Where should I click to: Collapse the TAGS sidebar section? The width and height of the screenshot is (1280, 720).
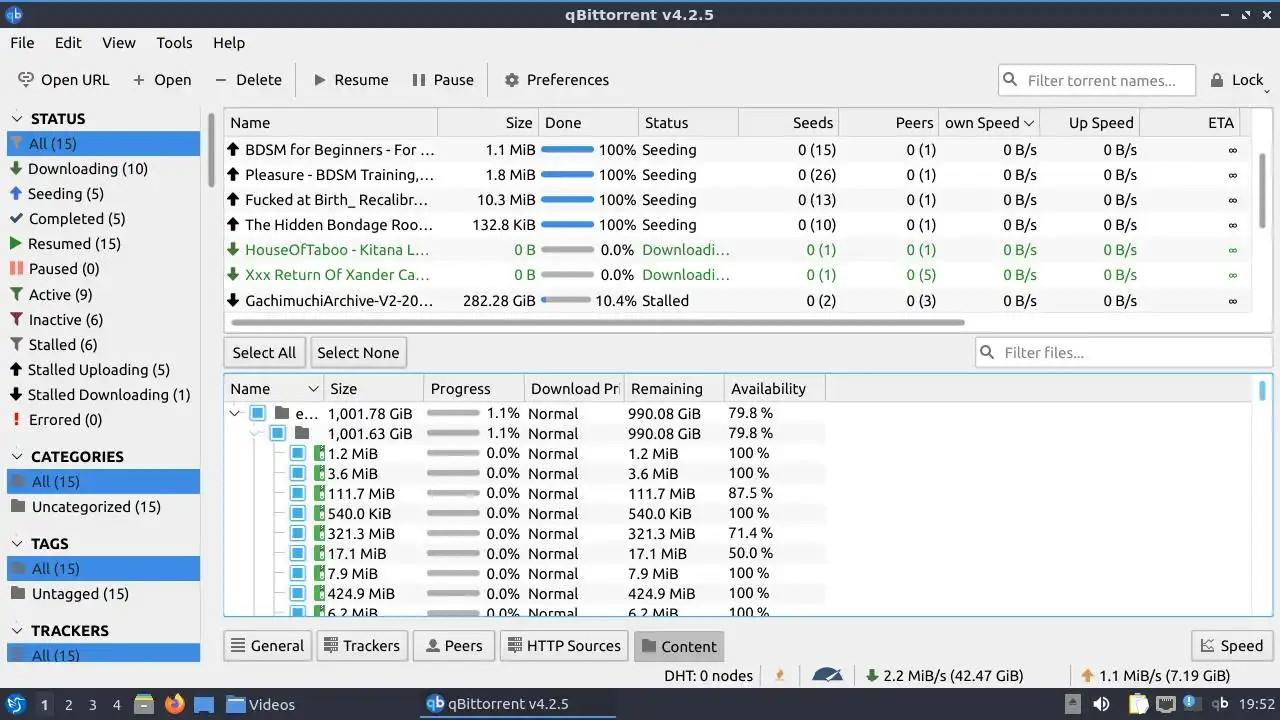pos(17,544)
